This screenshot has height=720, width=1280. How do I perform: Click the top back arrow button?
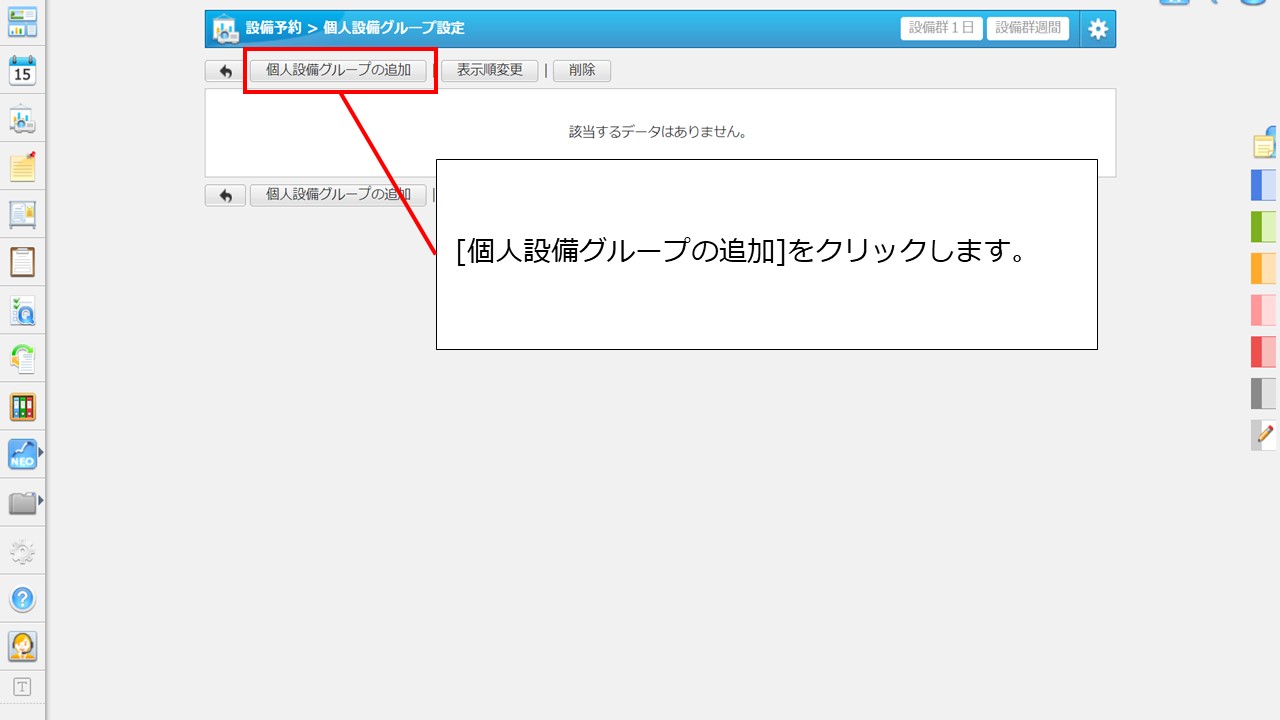coord(225,71)
